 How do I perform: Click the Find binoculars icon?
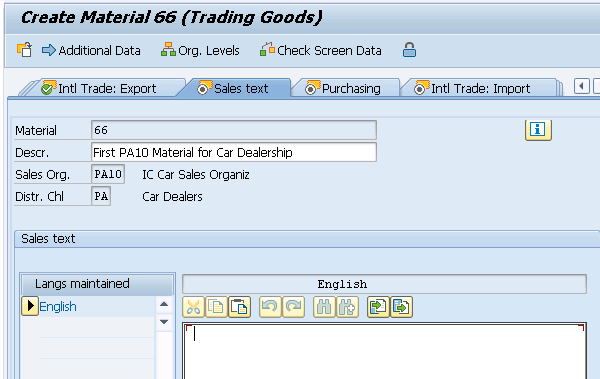tap(324, 307)
